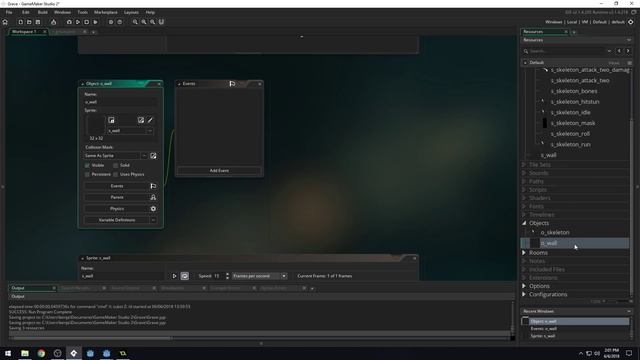This screenshot has width=640, height=360.
Task: Start debugging with the Debug toolbar icon
Action: (69, 22)
